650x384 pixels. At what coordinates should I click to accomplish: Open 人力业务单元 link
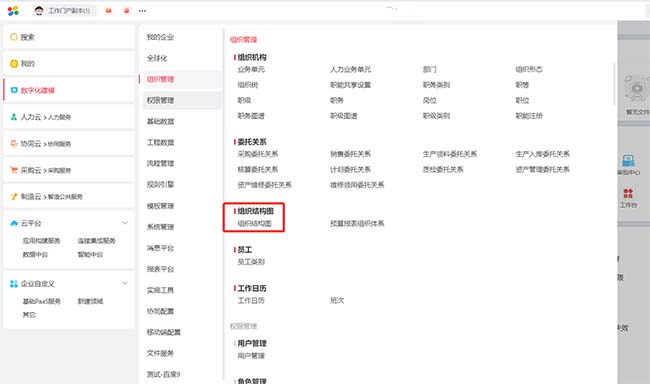pyautogui.click(x=350, y=69)
